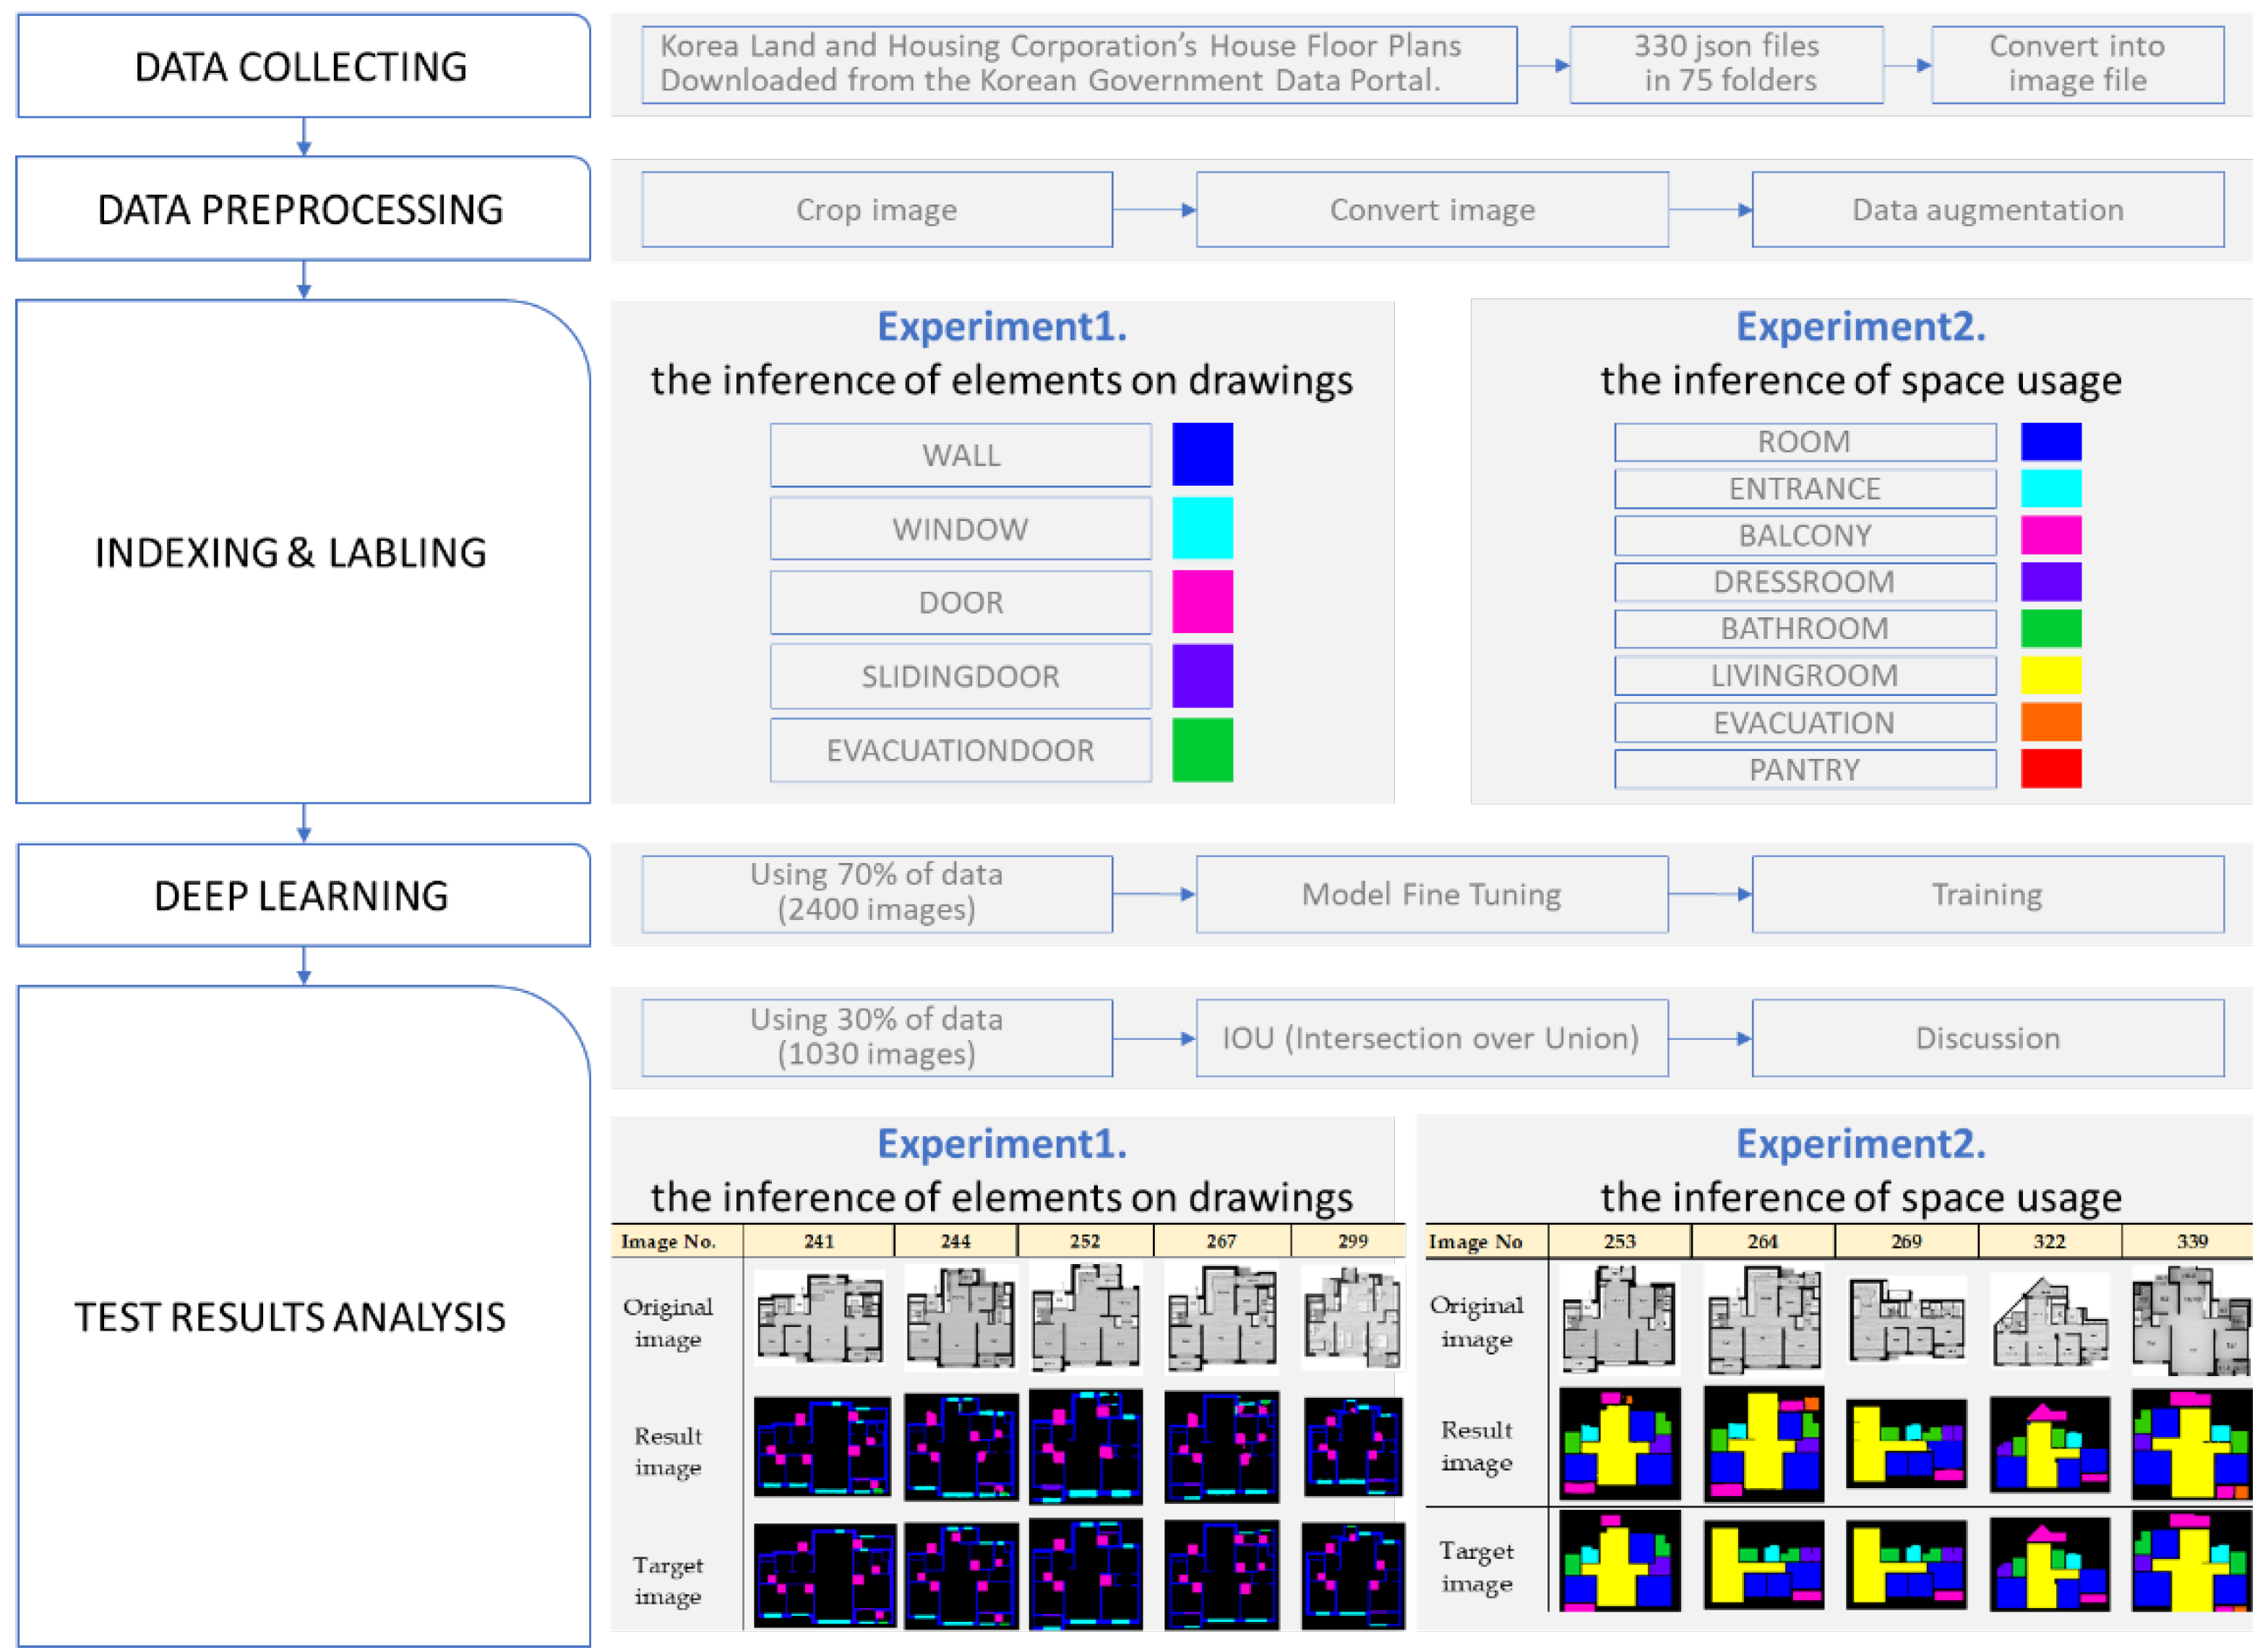Viewport: 2268px width, 1650px height.
Task: Open target image thumbnail for No. 339
Action: [x=2190, y=1562]
